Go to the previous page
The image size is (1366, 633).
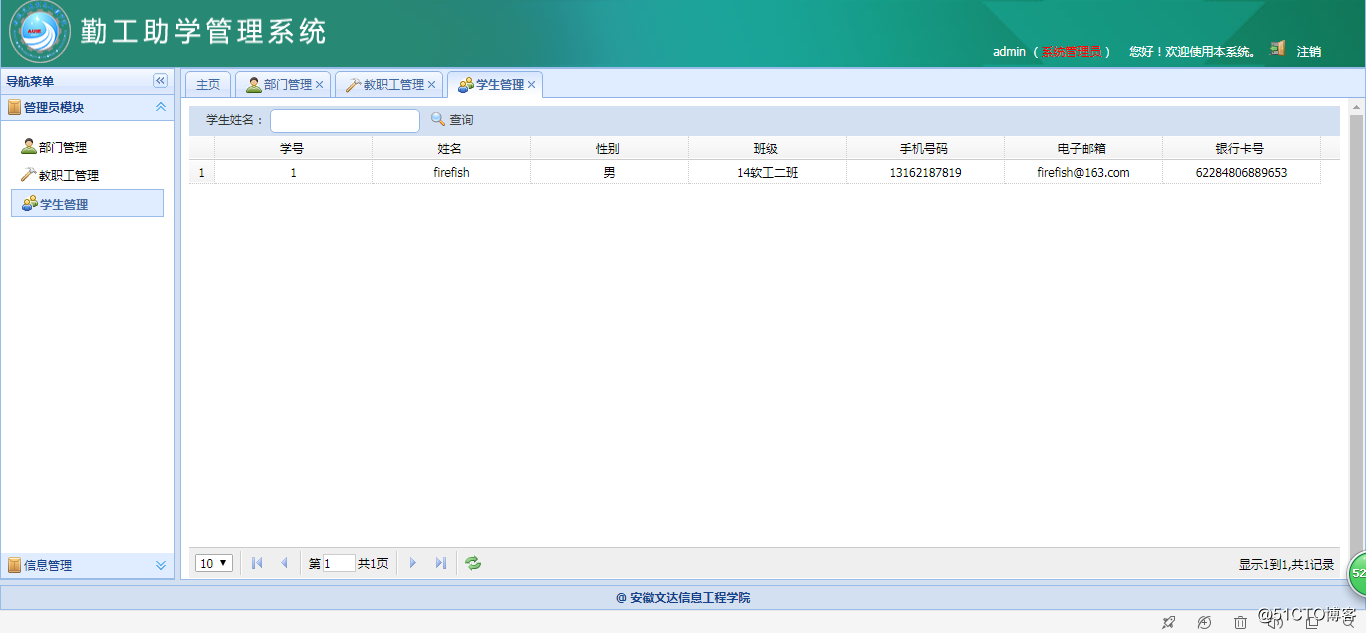284,563
